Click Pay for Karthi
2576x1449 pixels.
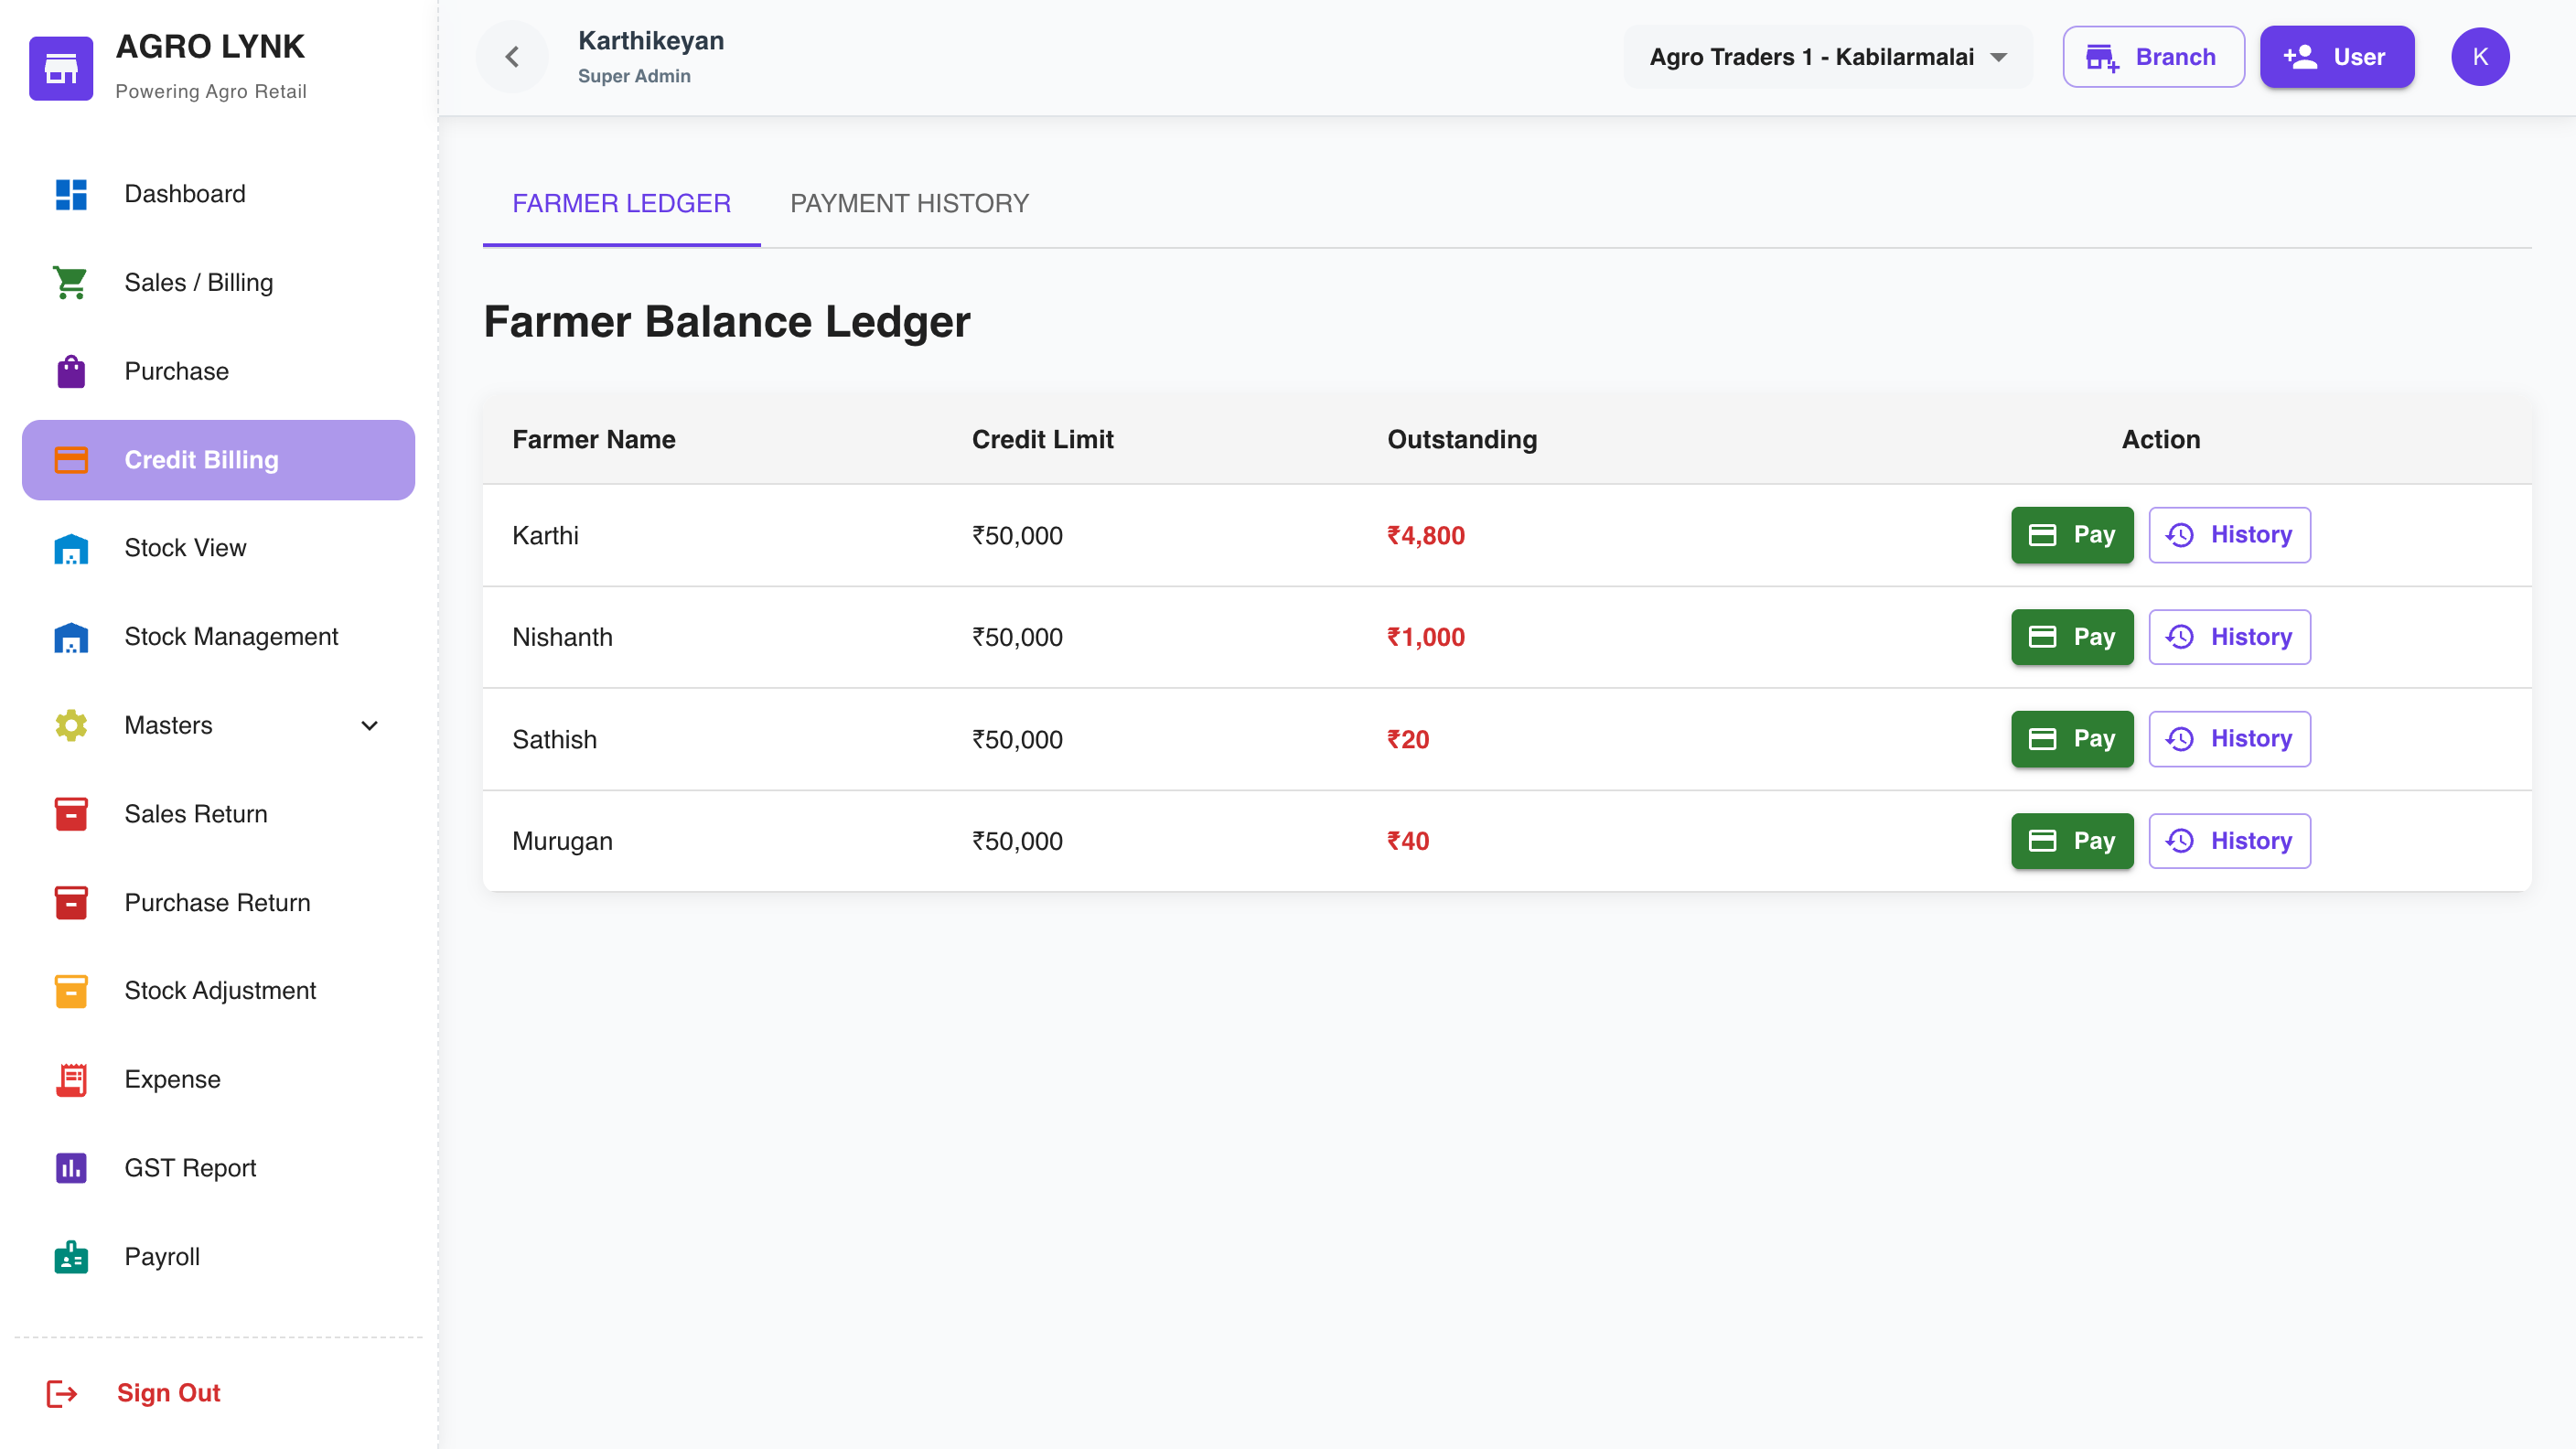pos(2072,535)
